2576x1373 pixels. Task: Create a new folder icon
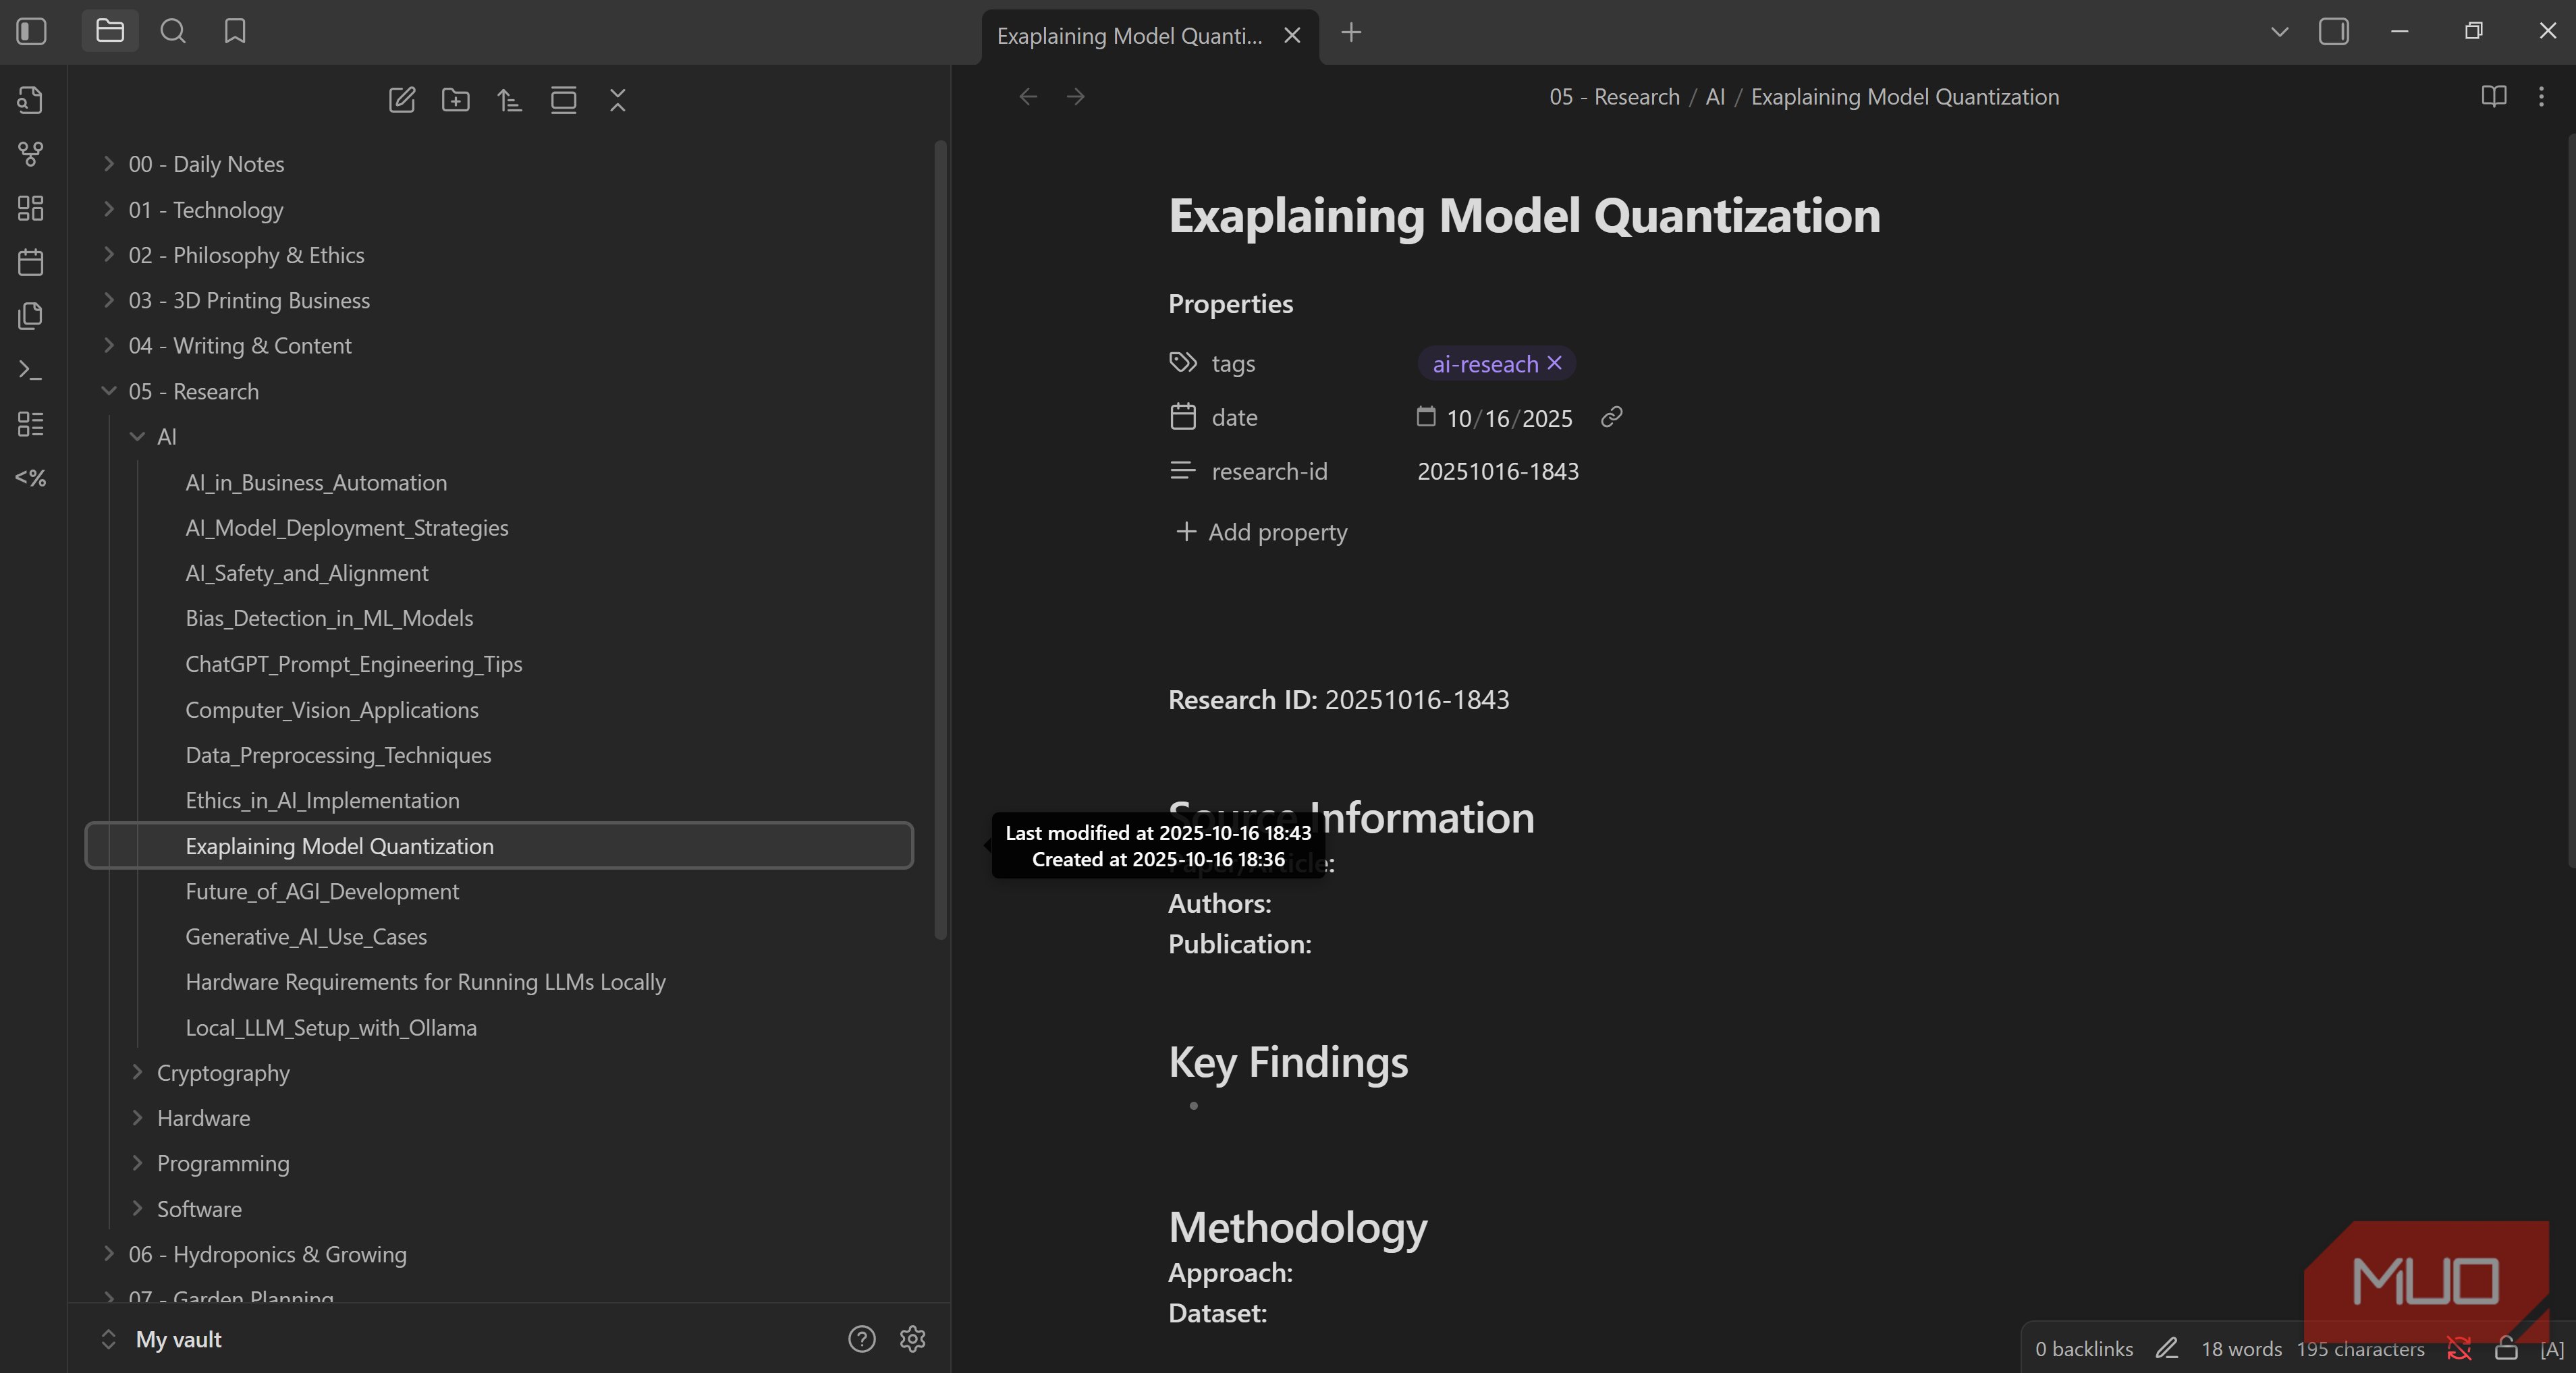coord(456,100)
